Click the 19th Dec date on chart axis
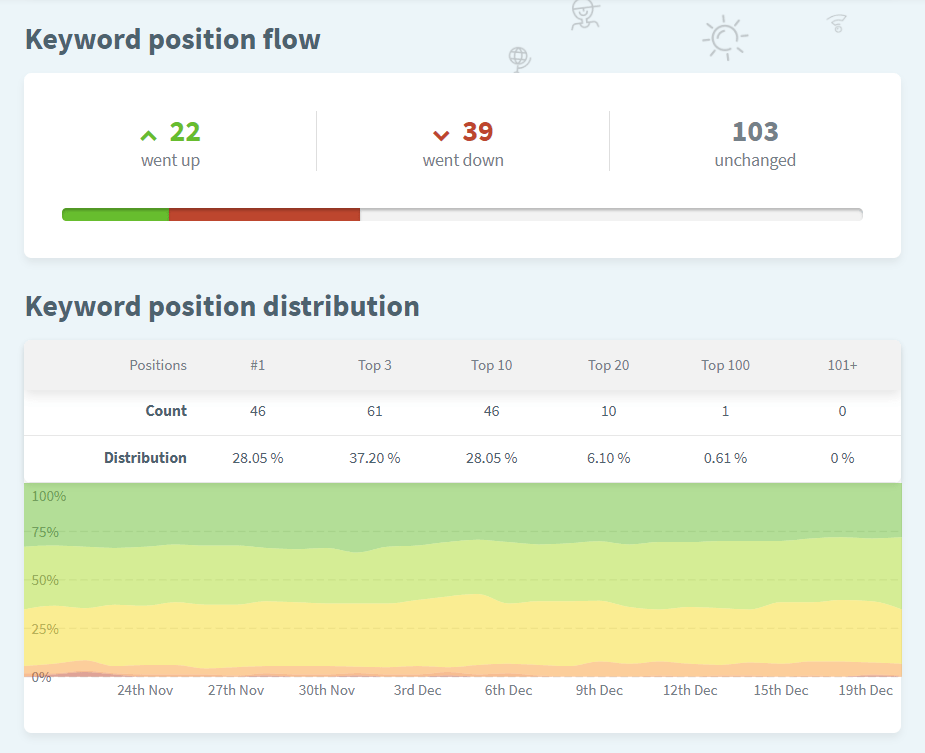 click(865, 690)
